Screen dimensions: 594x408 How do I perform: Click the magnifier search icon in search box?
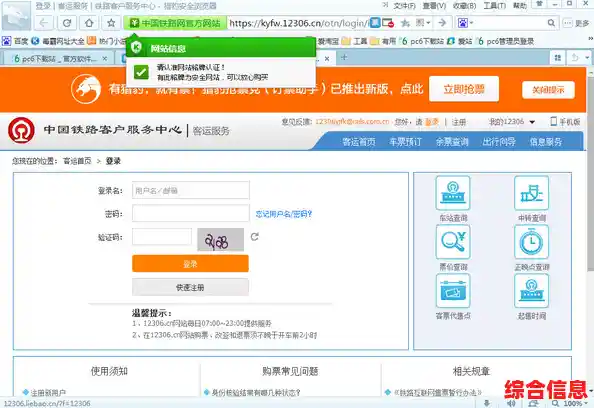[x=551, y=23]
